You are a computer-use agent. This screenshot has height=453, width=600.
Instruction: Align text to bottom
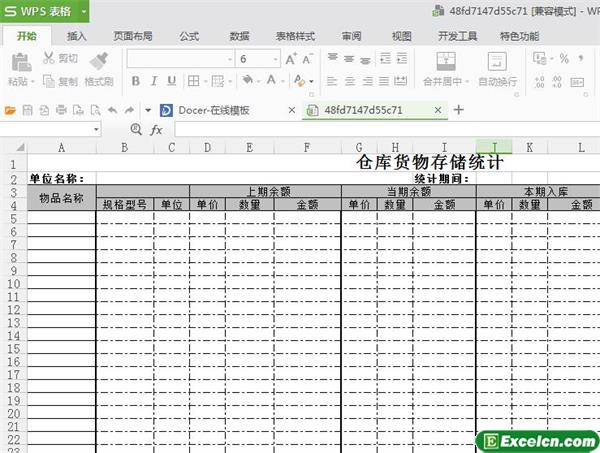pyautogui.click(x=365, y=59)
